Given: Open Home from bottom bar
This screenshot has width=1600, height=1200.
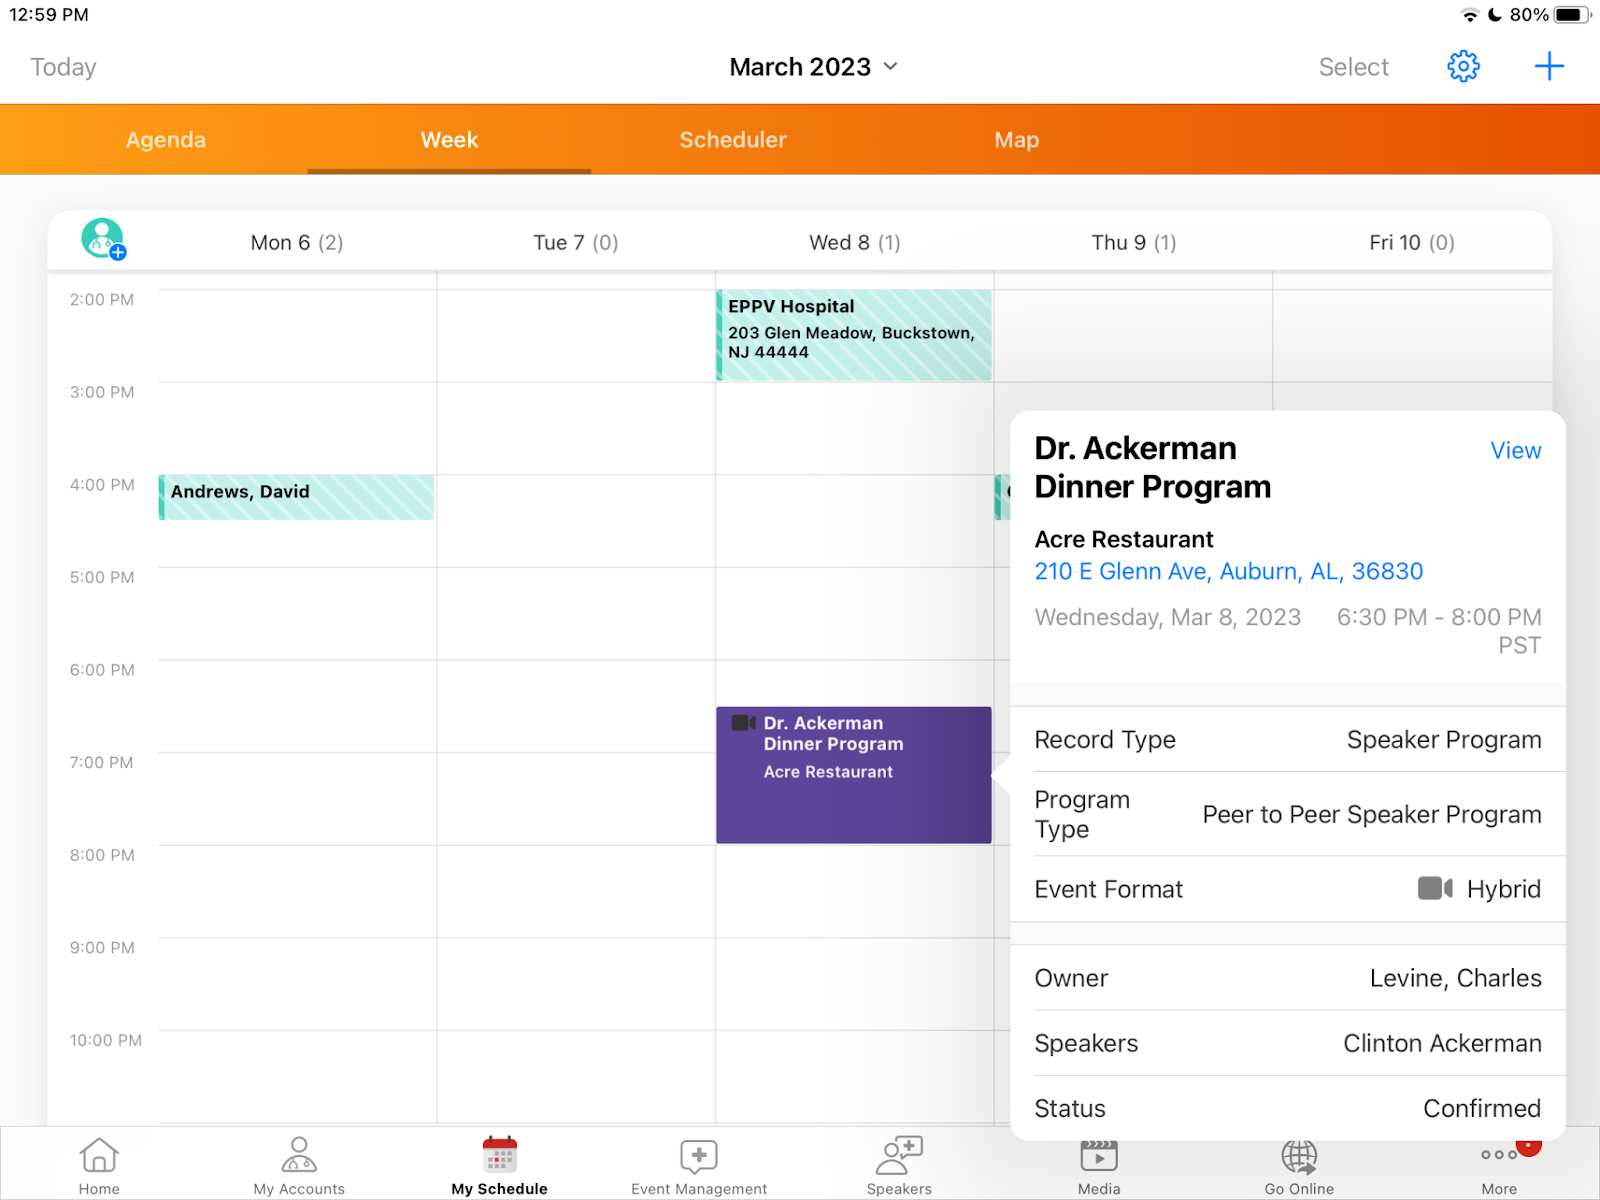Looking at the screenshot, I should coord(99,1165).
